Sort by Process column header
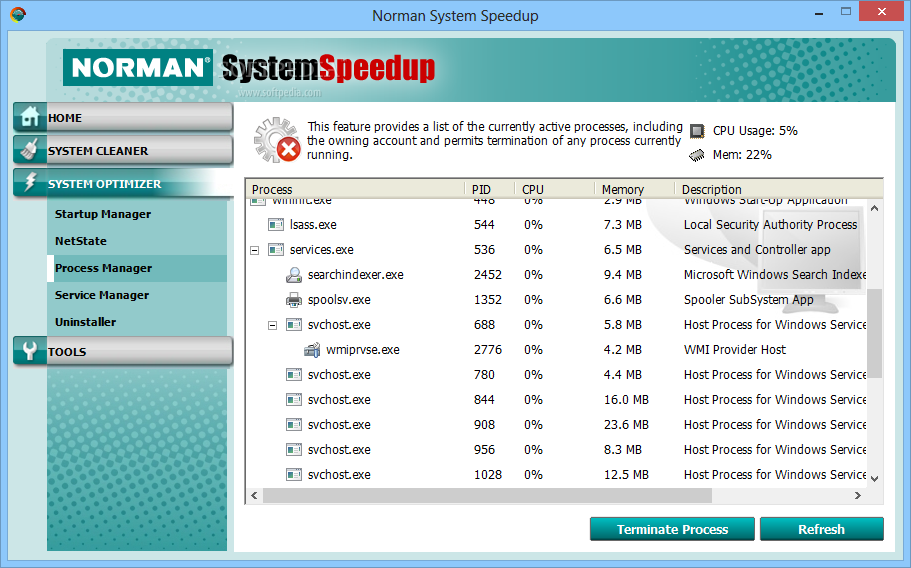The width and height of the screenshot is (911, 568). click(x=355, y=189)
